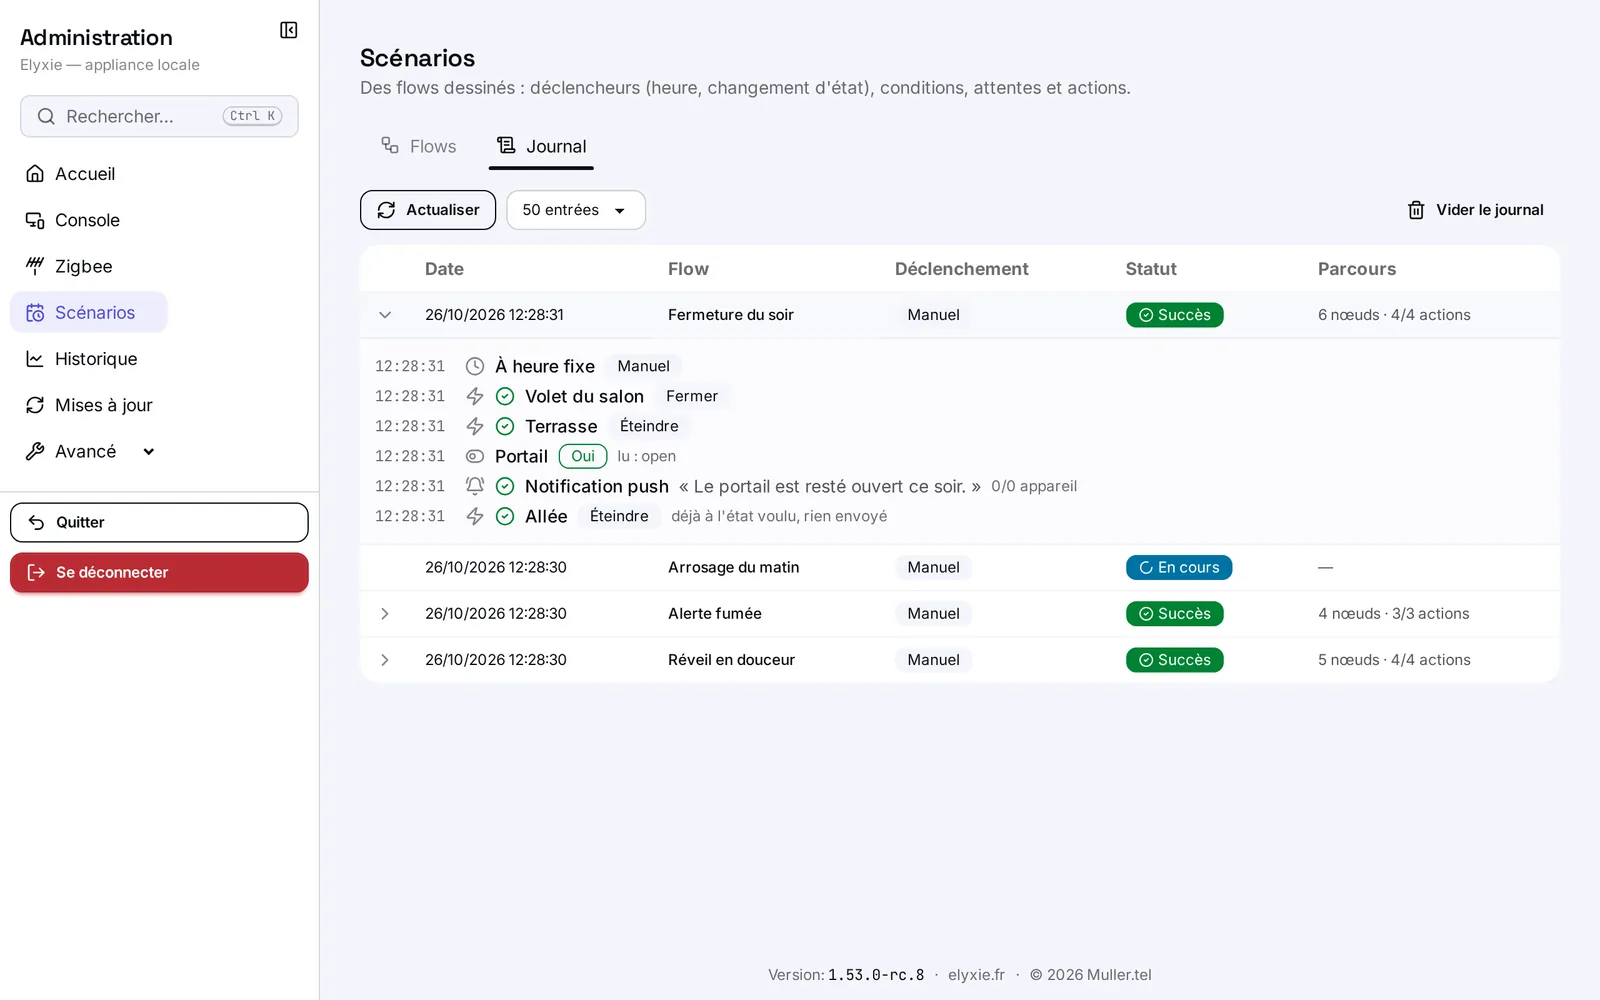Click Vider le journal button
The image size is (1600, 1000).
pos(1475,210)
